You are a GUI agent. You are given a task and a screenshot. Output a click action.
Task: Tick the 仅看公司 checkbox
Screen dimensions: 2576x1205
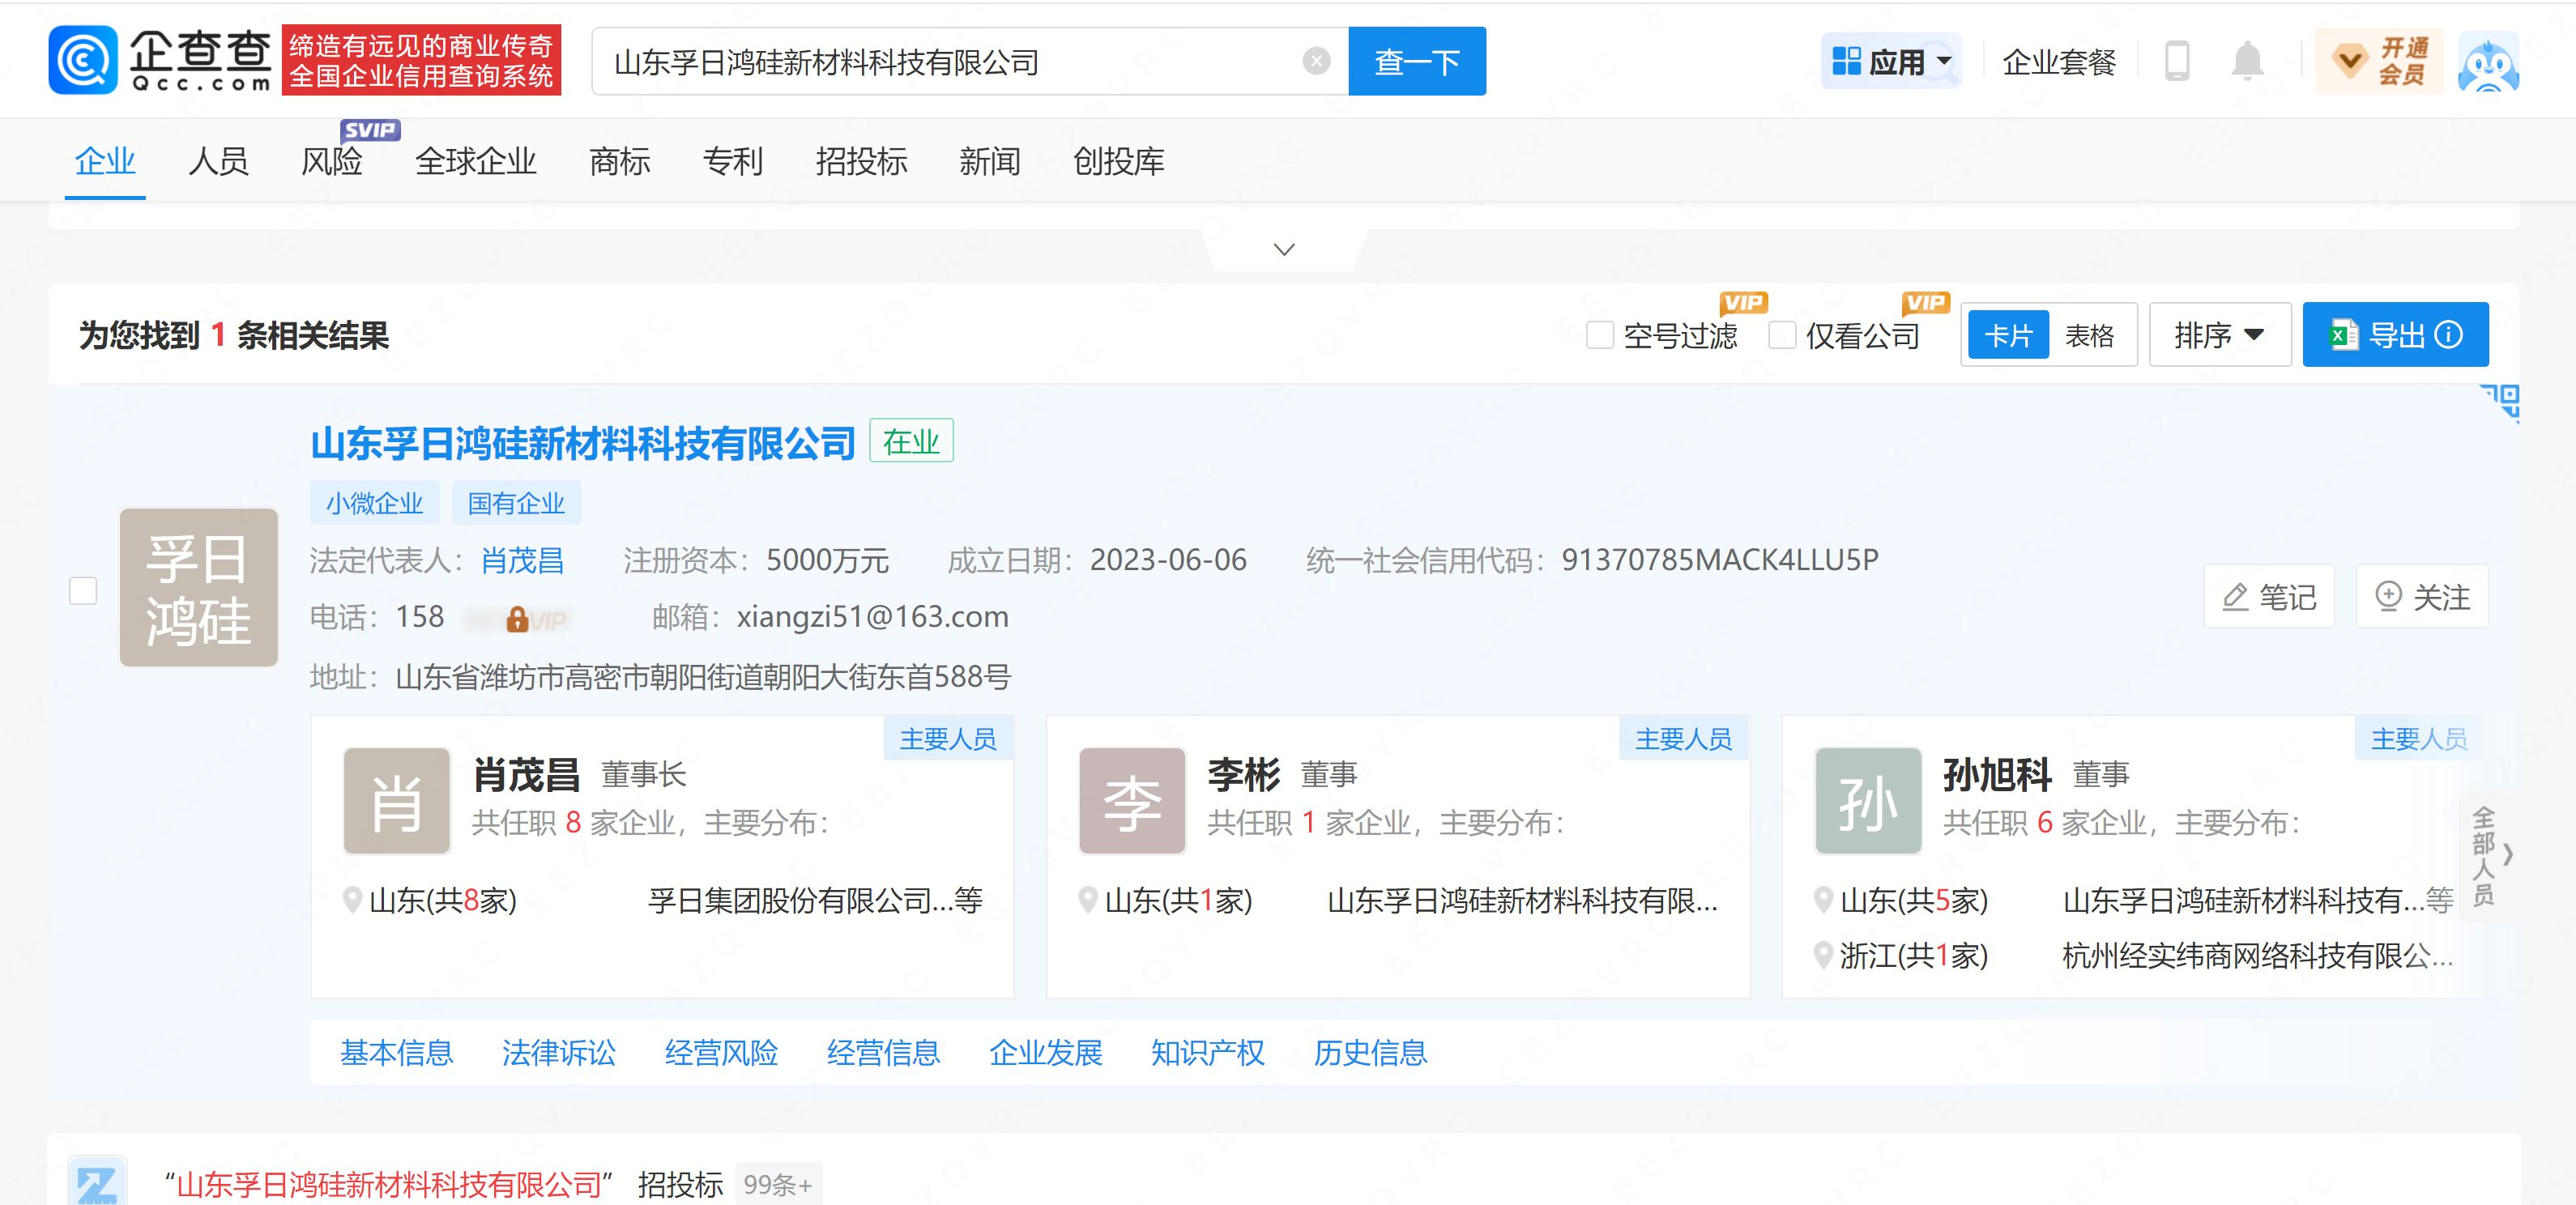coord(1781,335)
